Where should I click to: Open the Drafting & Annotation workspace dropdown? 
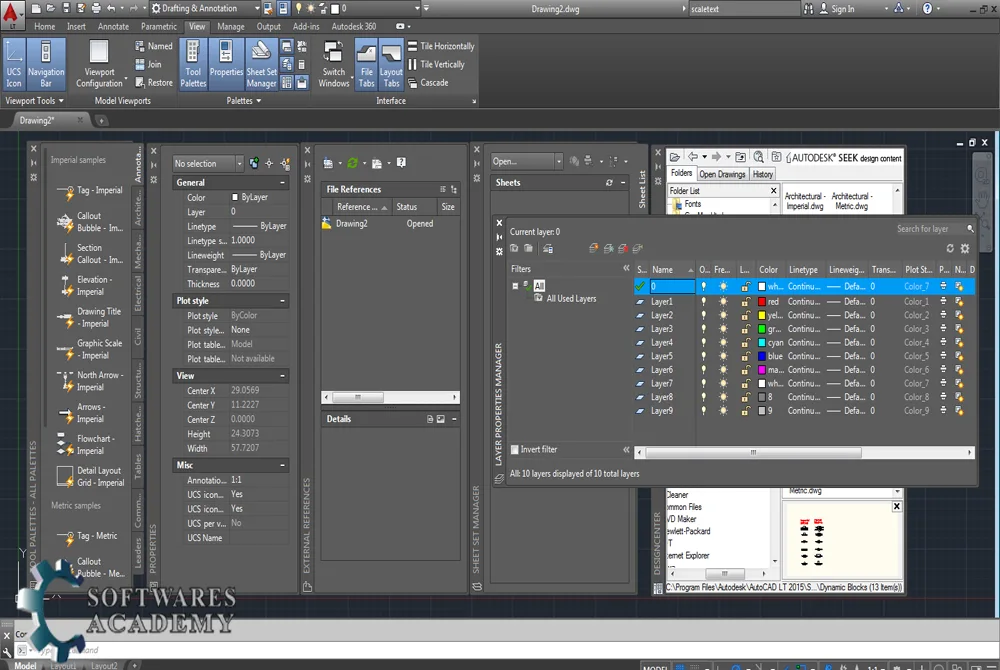pyautogui.click(x=205, y=8)
